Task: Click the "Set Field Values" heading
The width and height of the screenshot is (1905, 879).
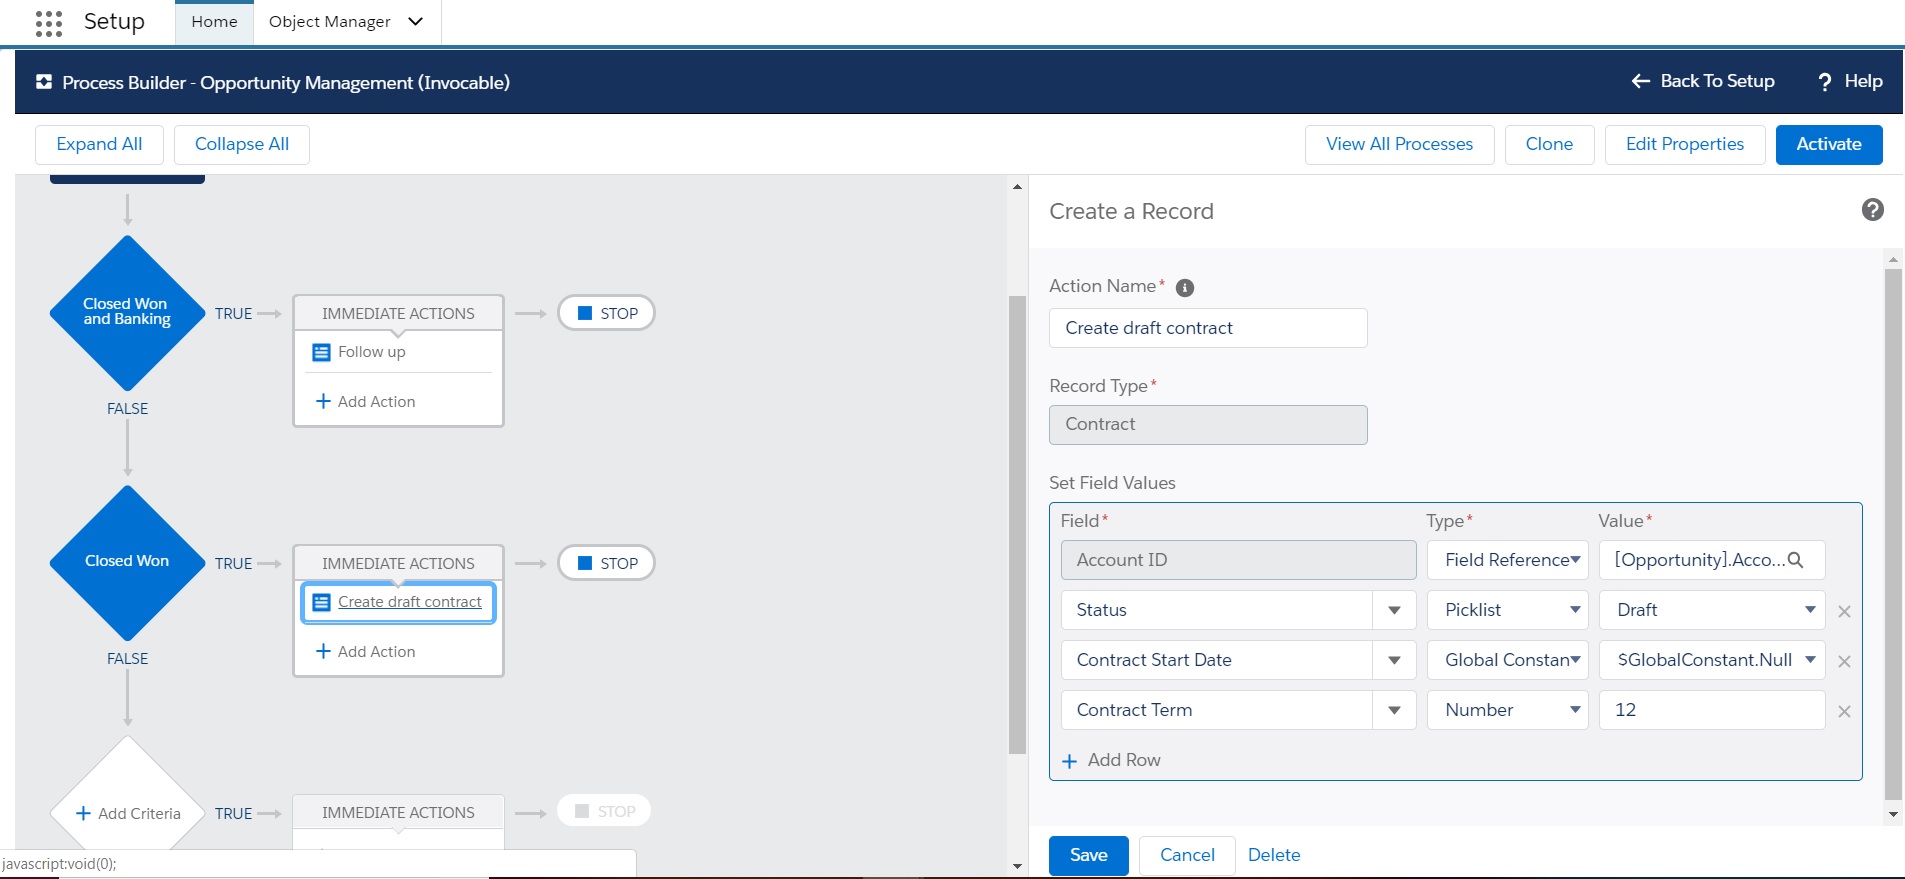Action: pyautogui.click(x=1112, y=483)
